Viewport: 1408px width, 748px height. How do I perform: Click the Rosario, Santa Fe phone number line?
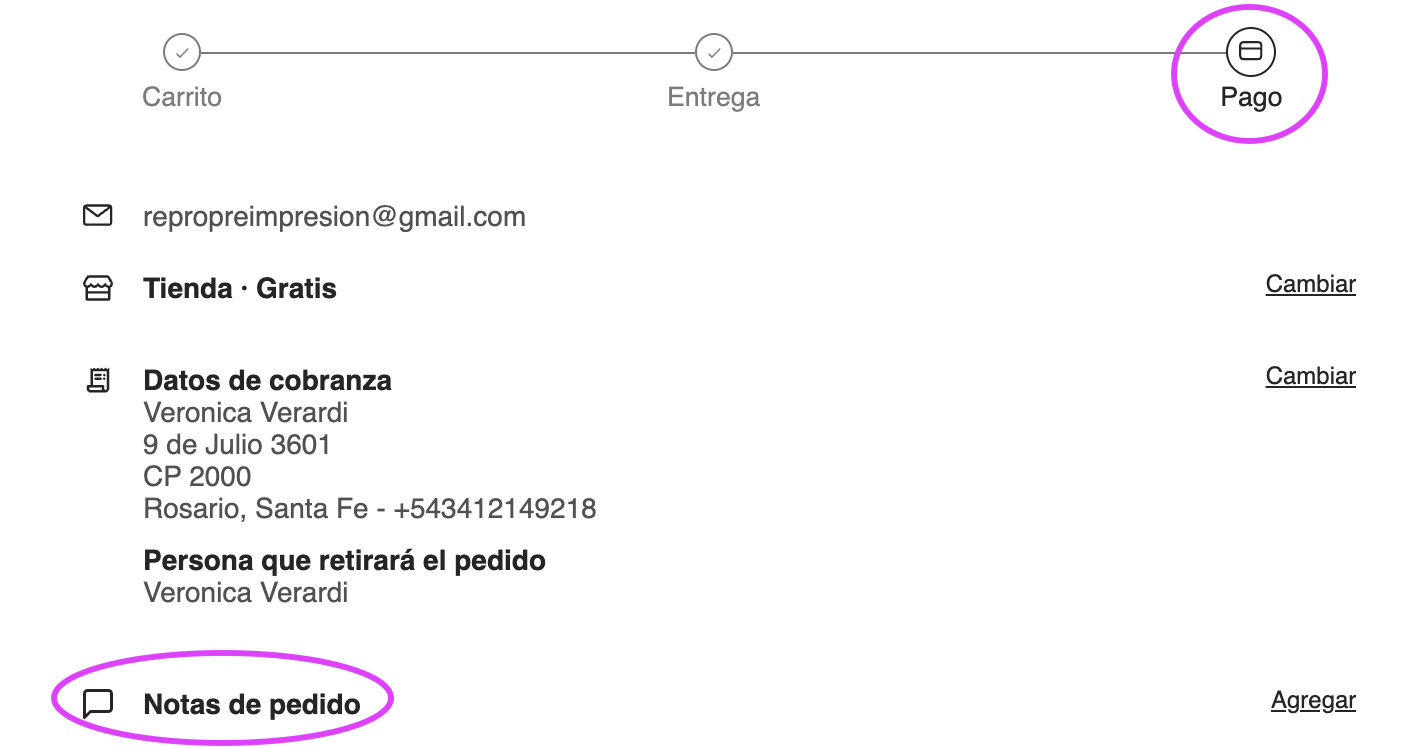tap(370, 509)
